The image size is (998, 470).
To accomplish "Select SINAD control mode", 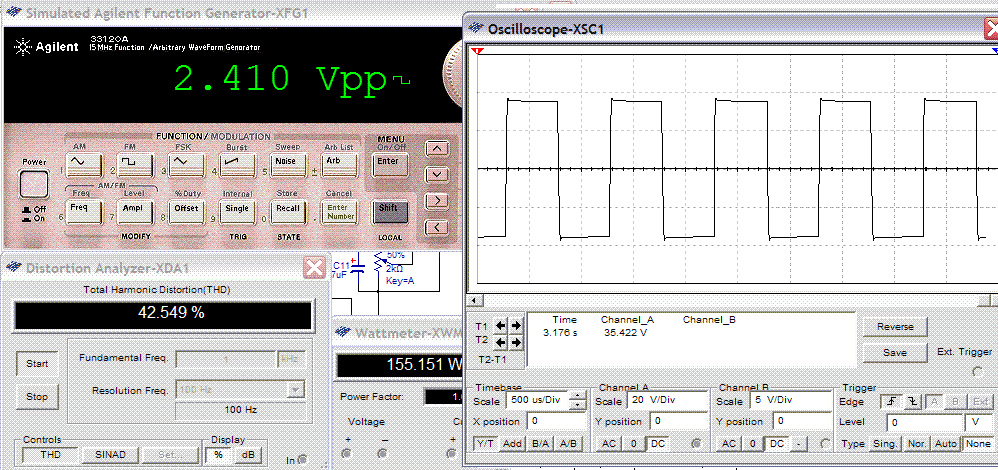I will 111,455.
